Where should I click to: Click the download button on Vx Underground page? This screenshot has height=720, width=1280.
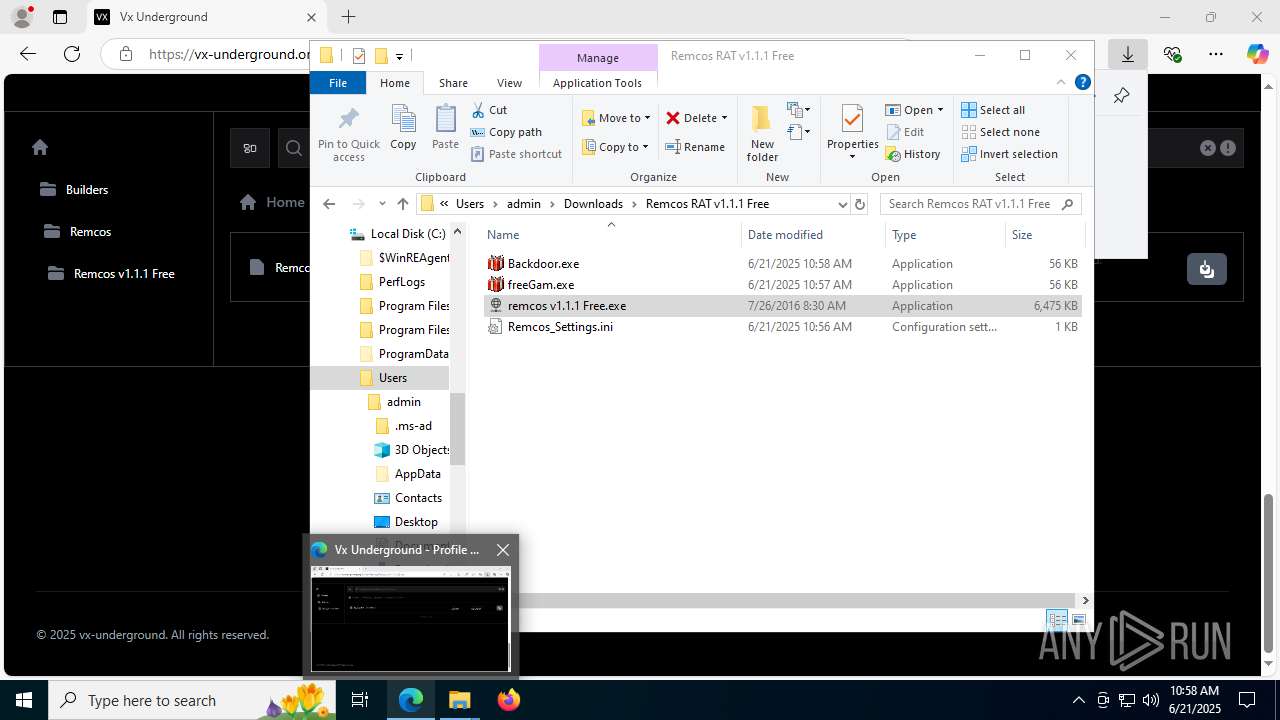click(x=1207, y=269)
